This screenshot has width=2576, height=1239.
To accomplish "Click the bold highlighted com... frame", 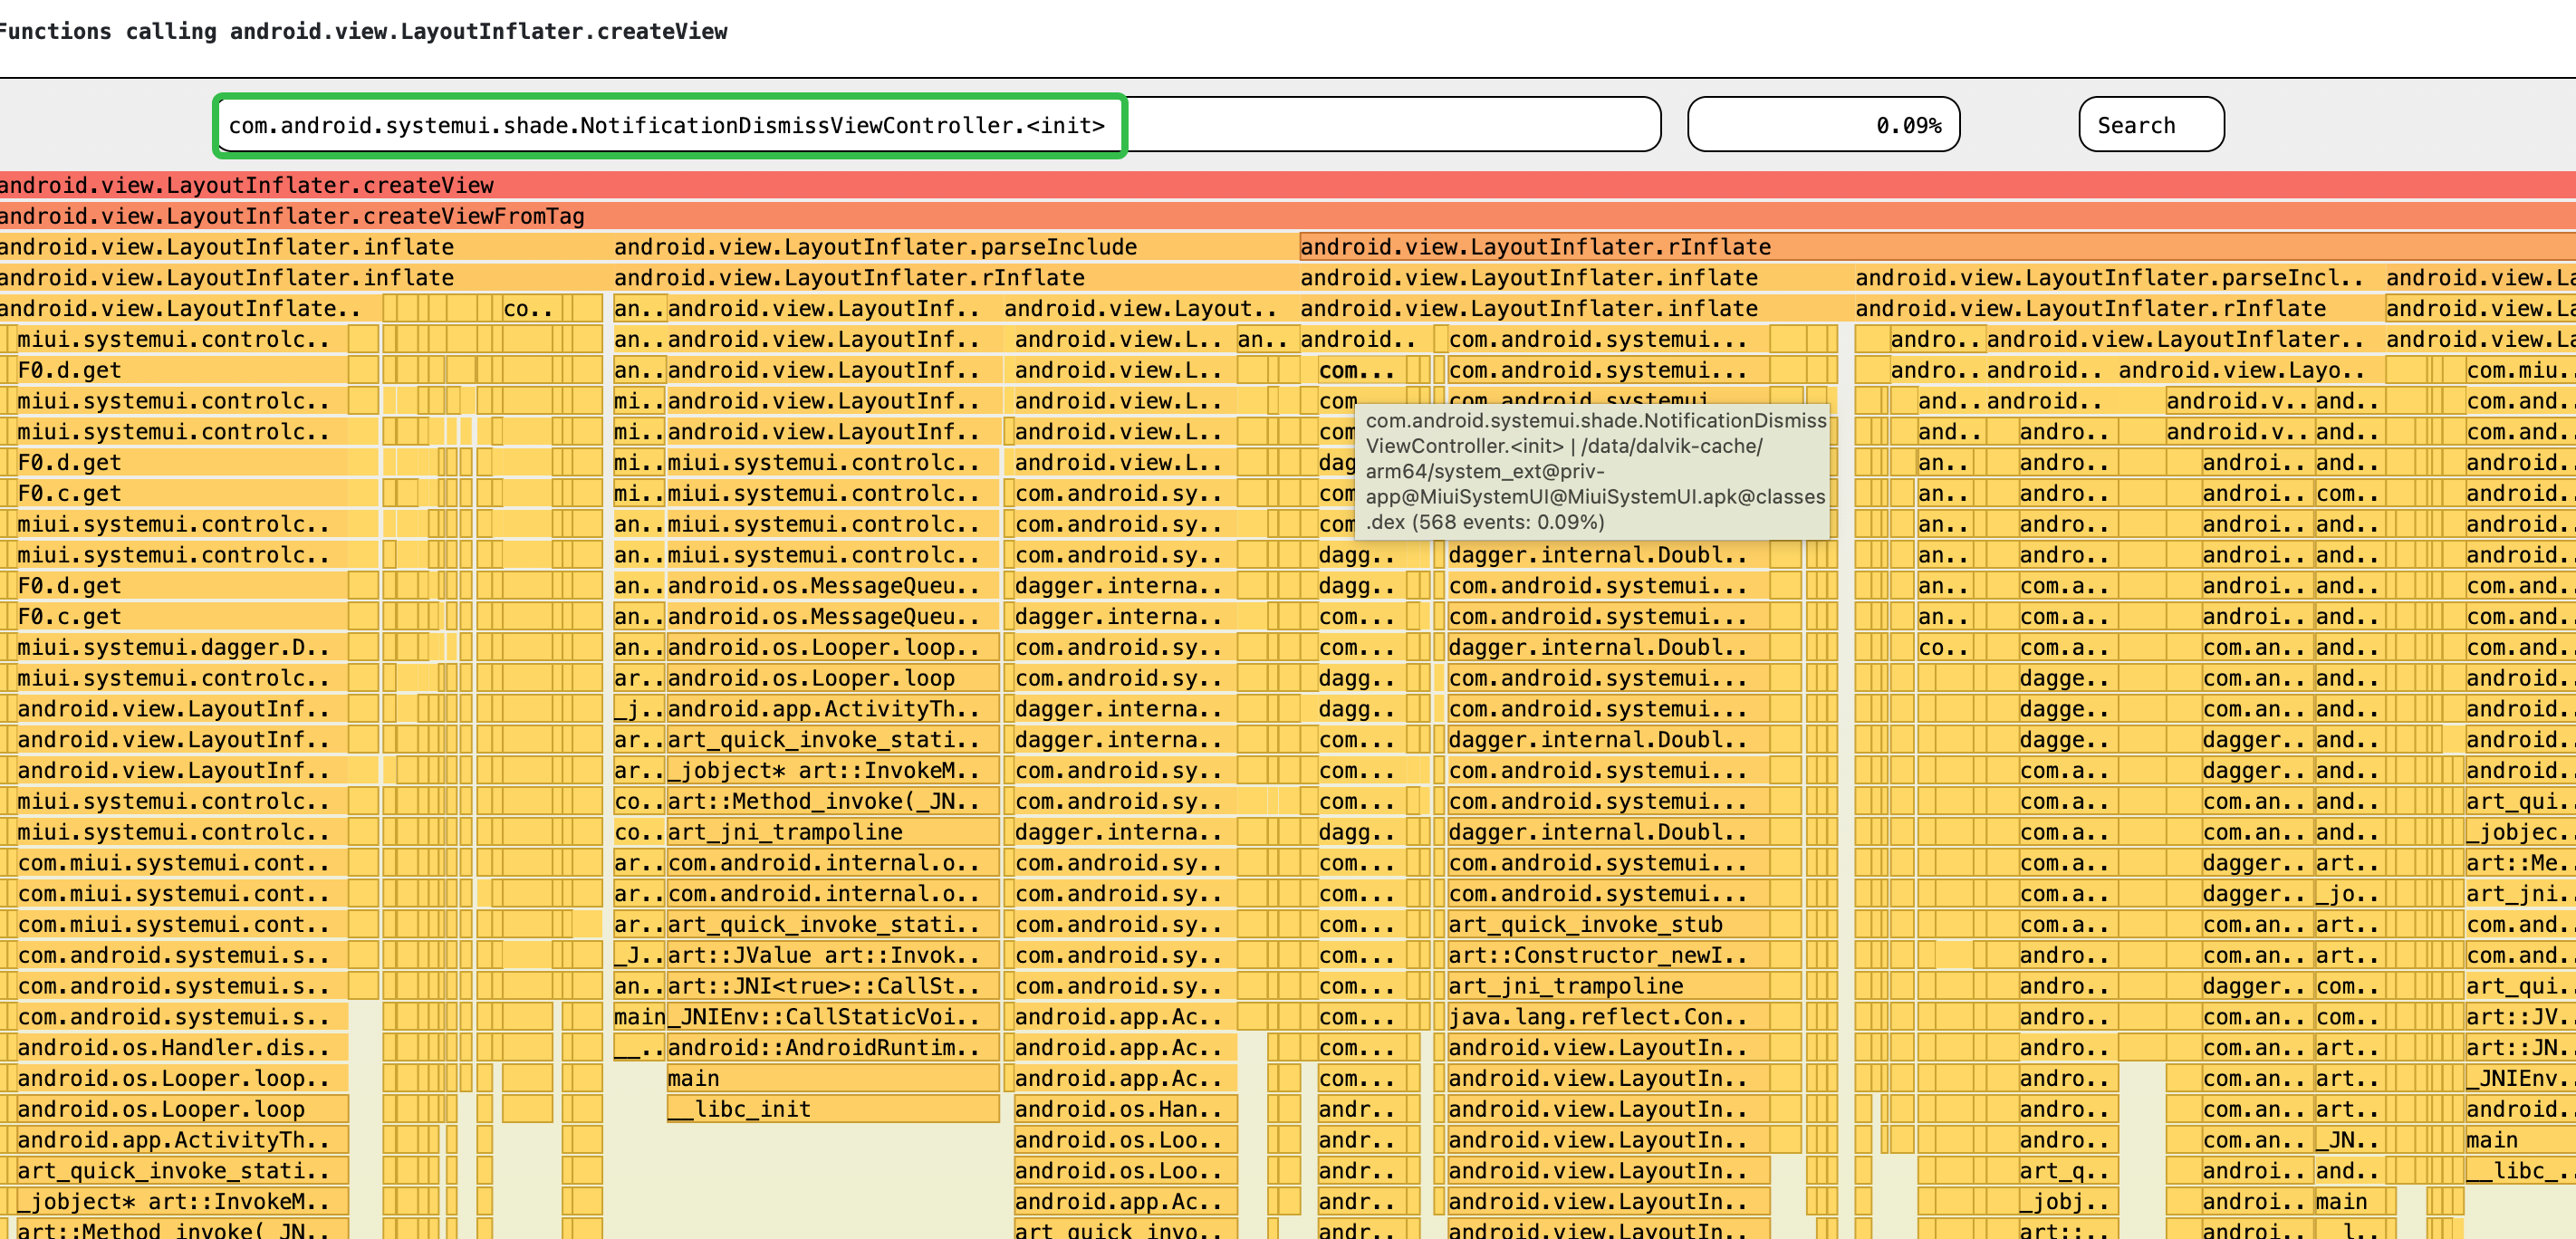I will [1361, 370].
